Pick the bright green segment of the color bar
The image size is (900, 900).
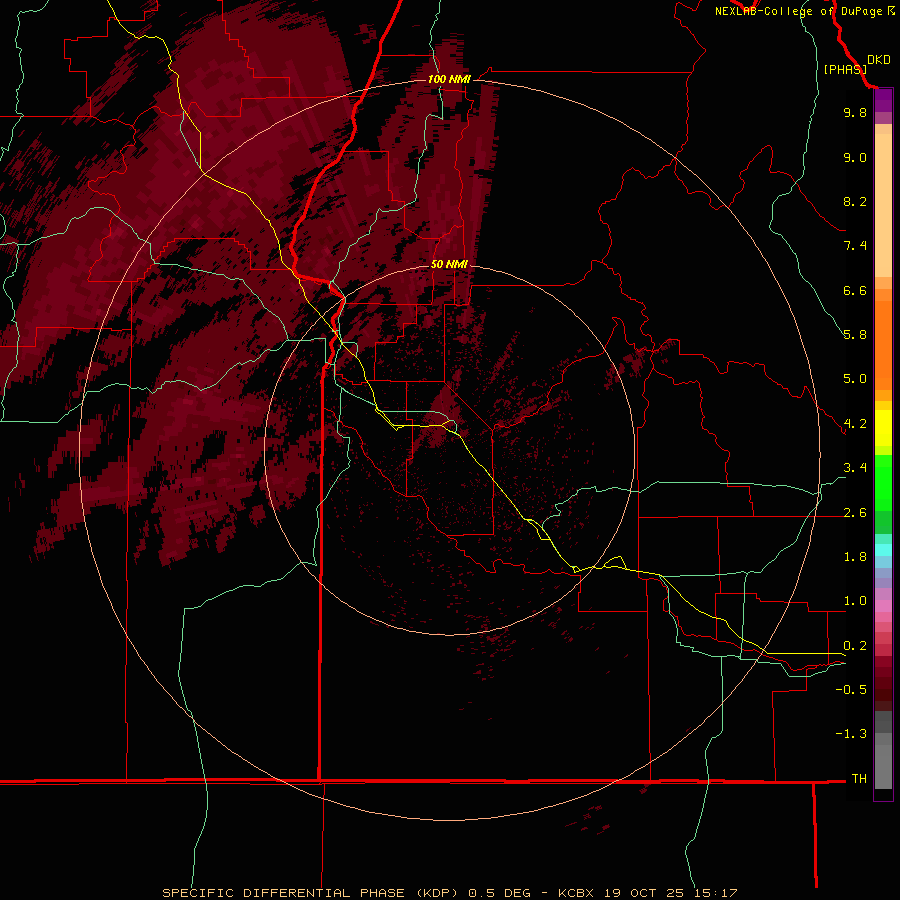[883, 483]
